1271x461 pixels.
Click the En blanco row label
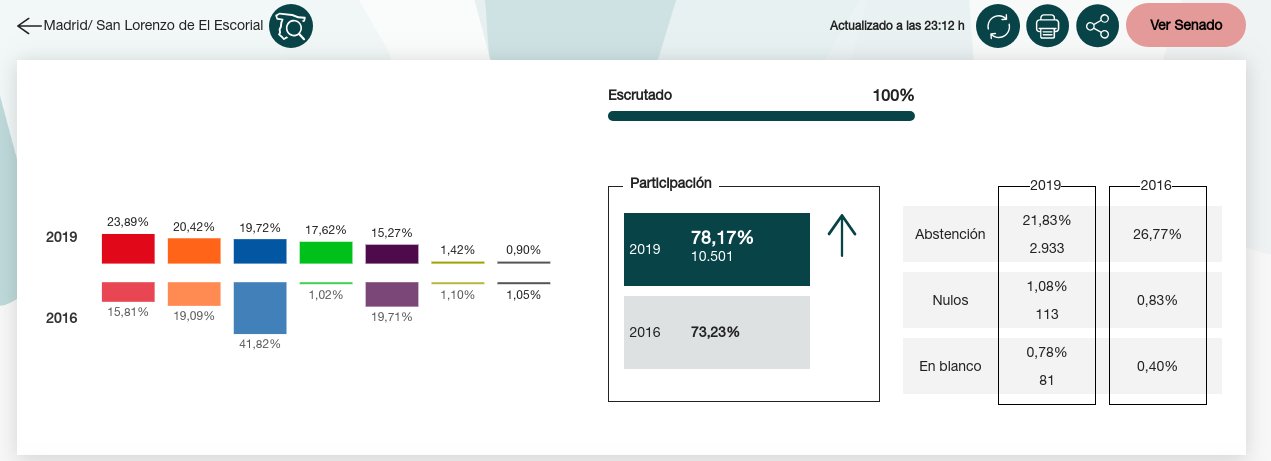[x=950, y=366]
